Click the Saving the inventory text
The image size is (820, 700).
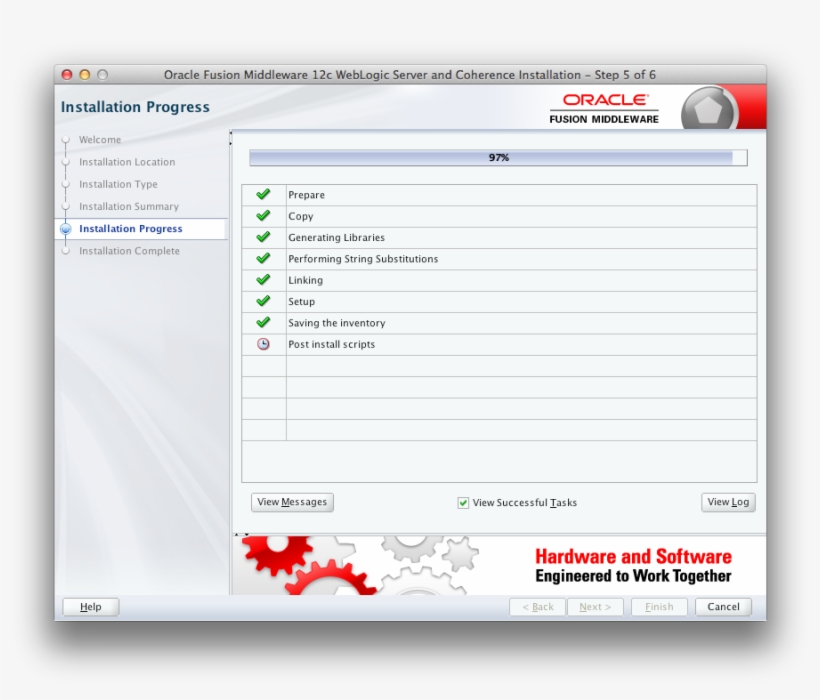(x=337, y=323)
